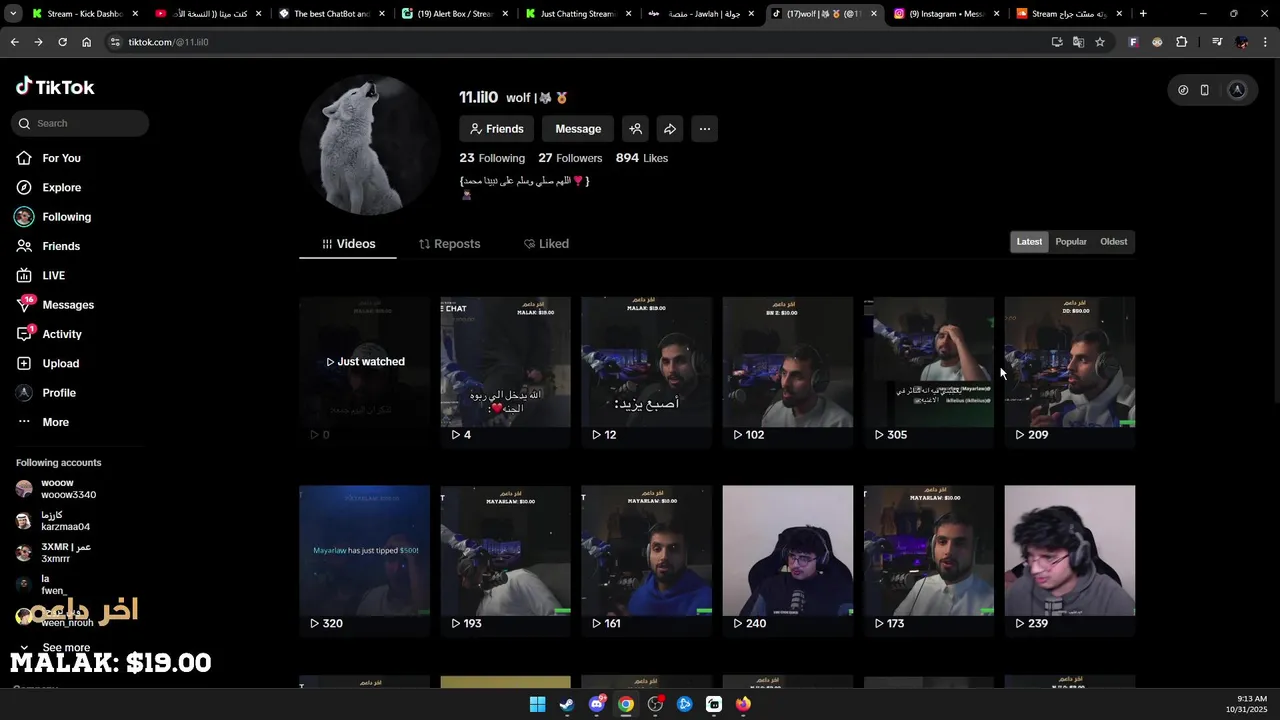Open the Just watched video thumbnail
Viewport: 1280px width, 720px height.
pos(364,372)
